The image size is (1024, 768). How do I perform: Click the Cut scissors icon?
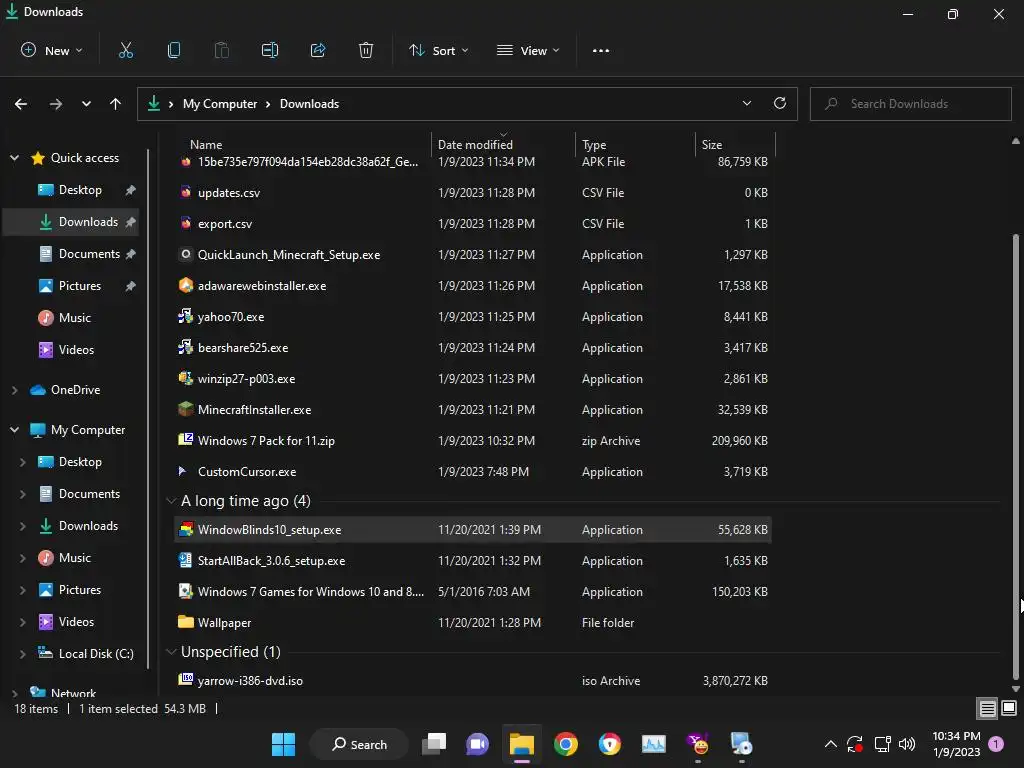click(125, 50)
